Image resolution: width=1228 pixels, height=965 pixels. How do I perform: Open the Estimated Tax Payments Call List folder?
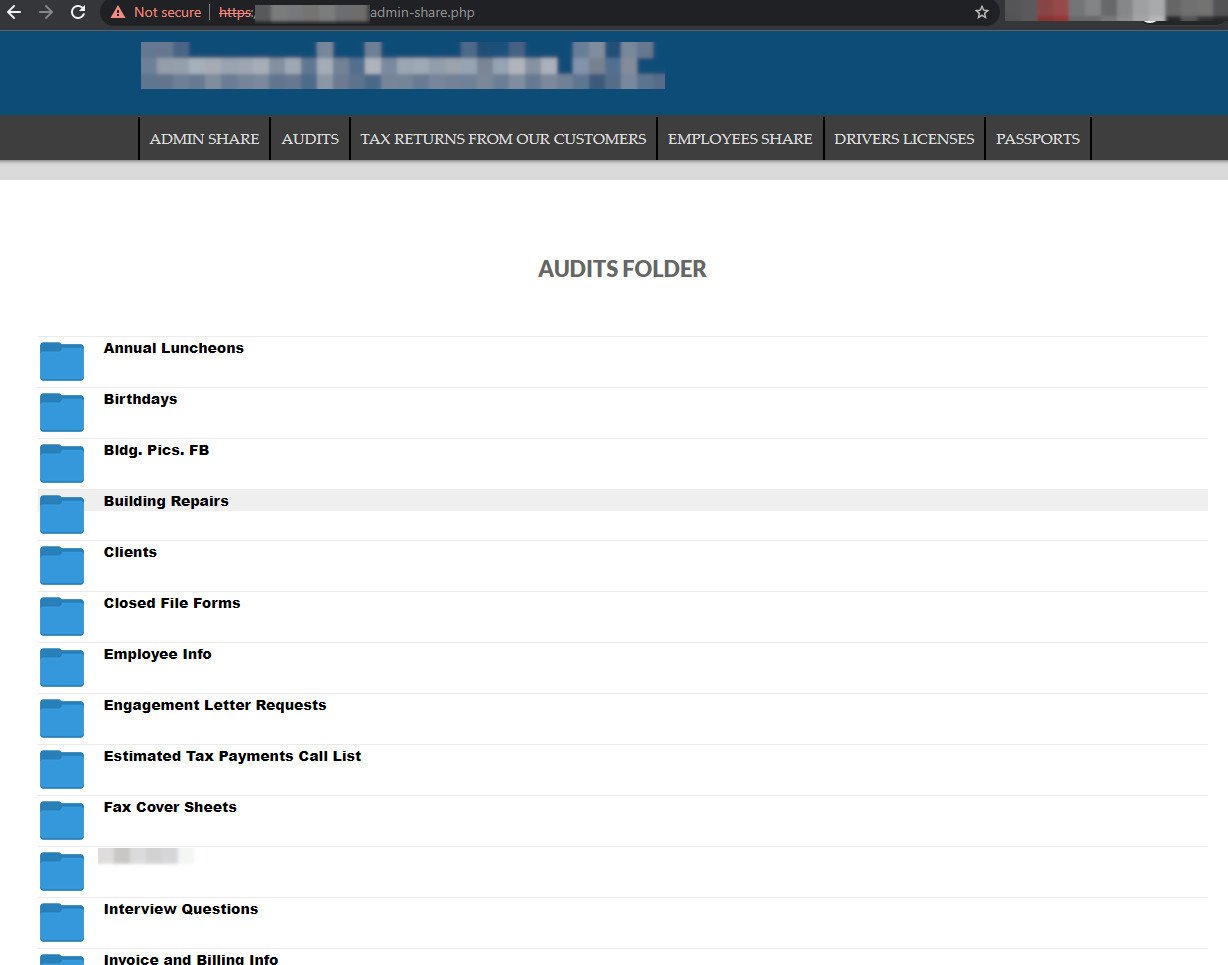click(232, 756)
